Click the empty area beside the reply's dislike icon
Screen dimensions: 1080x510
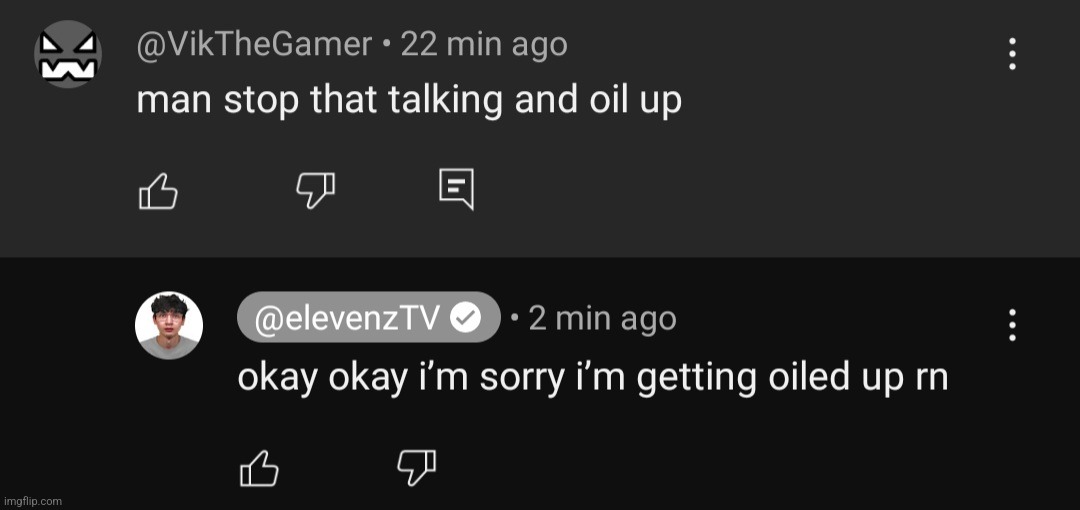pyautogui.click(x=689, y=468)
